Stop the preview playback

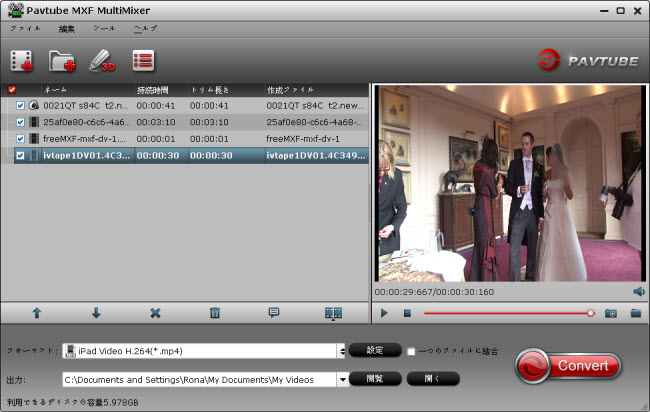coord(407,313)
